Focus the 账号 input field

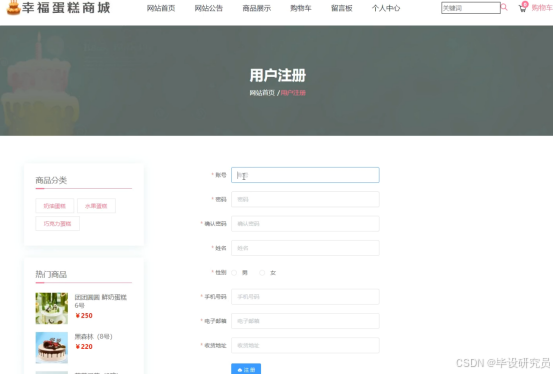[x=305, y=175]
